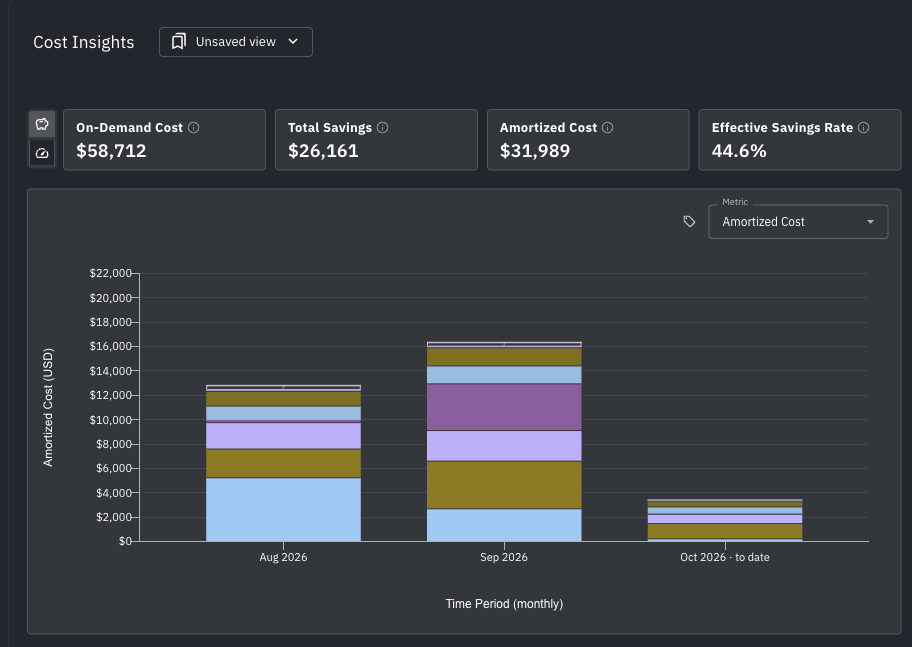
Task: Click the Amortized Cost $31,989 card
Action: coord(588,140)
